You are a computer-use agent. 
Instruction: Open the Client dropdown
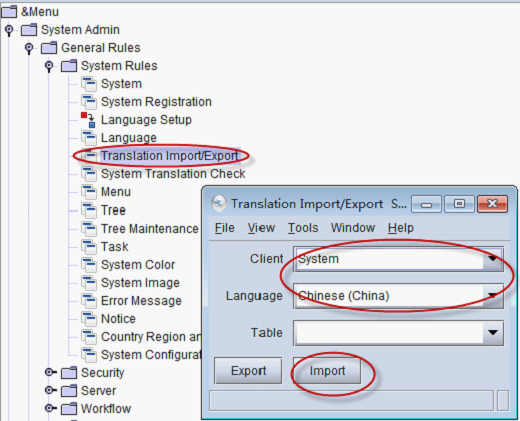(x=493, y=259)
